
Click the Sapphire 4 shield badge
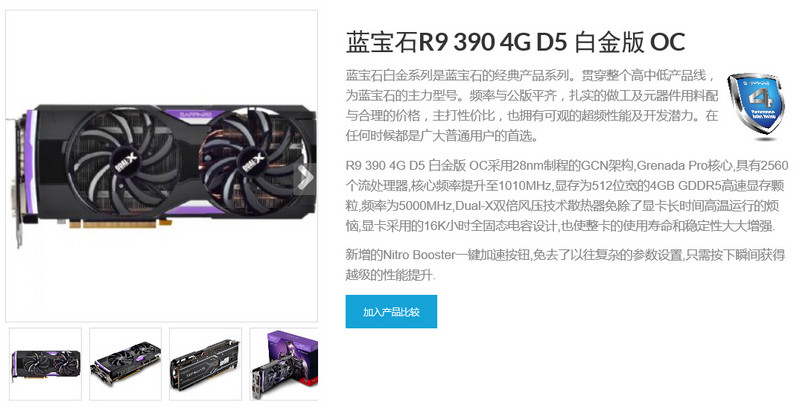[756, 106]
